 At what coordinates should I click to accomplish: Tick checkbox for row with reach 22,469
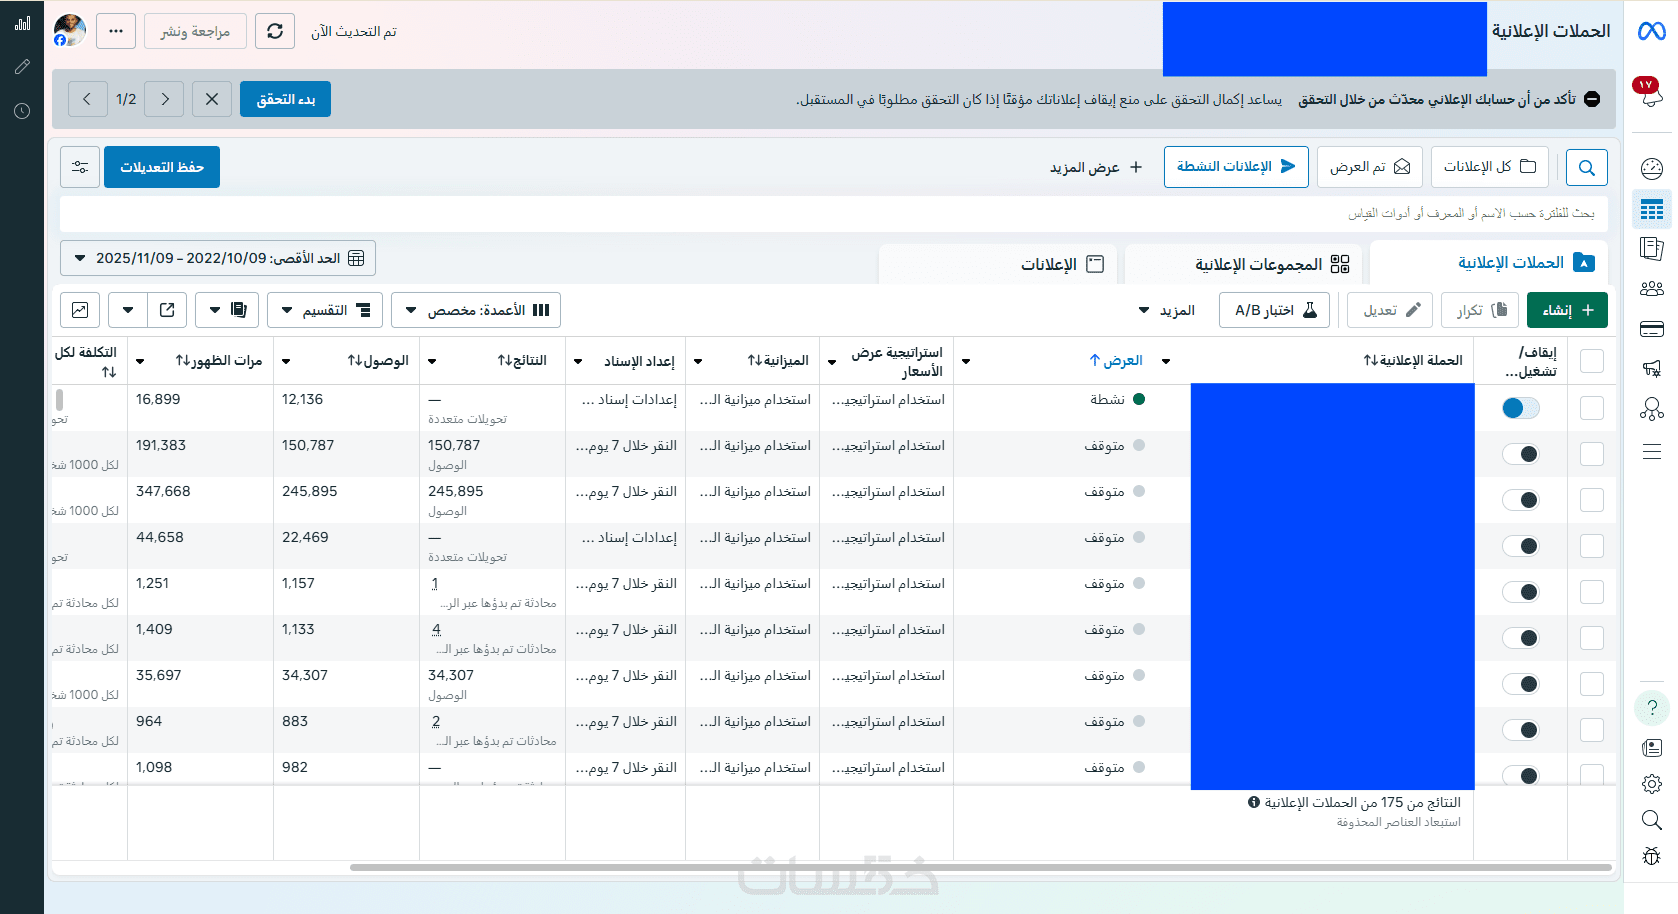1592,546
